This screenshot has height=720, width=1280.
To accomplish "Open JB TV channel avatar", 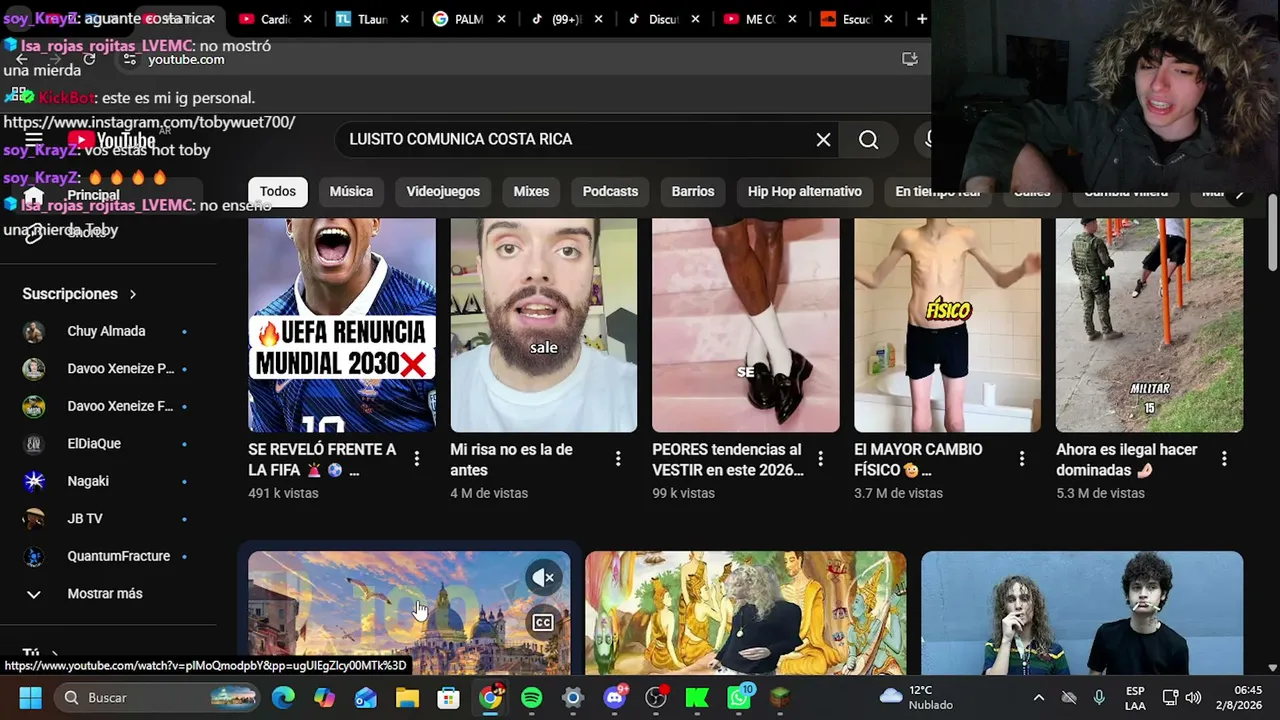I will [34, 519].
